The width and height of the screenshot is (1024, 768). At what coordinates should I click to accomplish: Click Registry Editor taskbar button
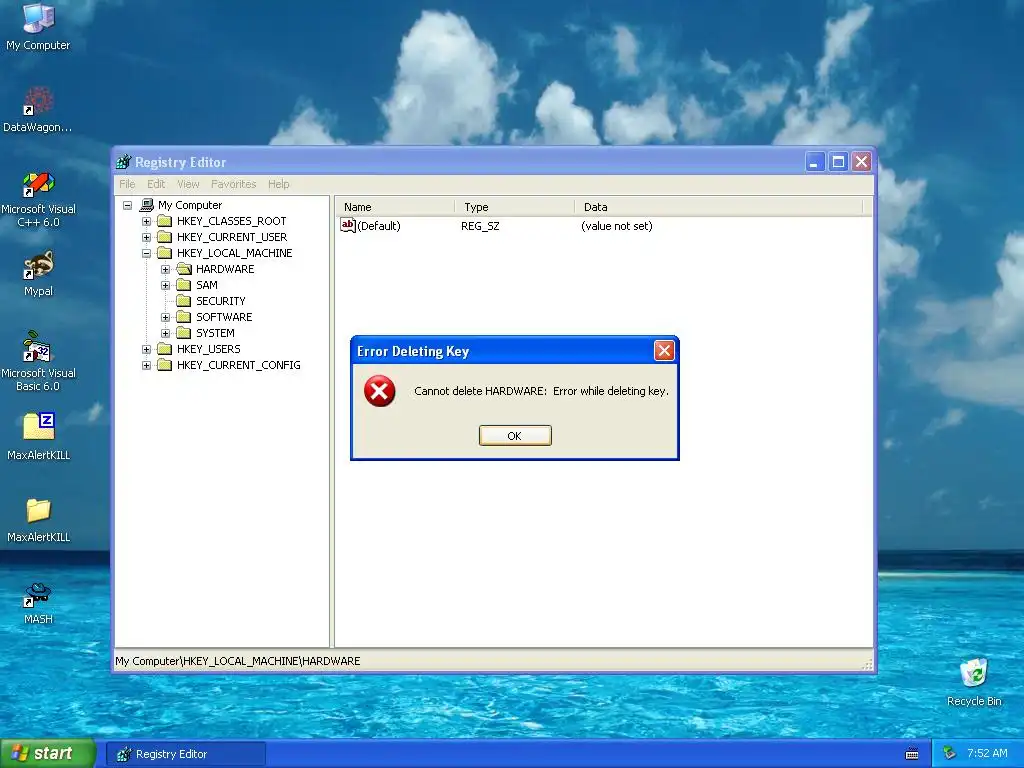click(x=185, y=754)
